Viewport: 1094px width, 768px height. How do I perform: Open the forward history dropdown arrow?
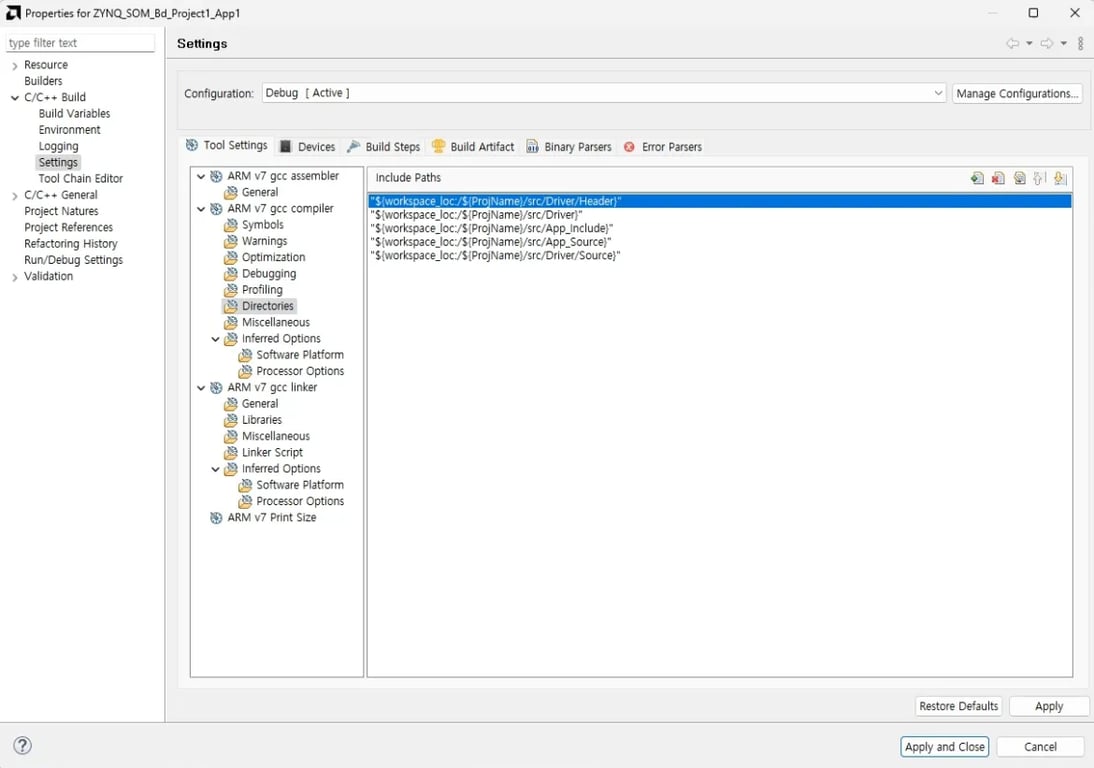[1063, 43]
